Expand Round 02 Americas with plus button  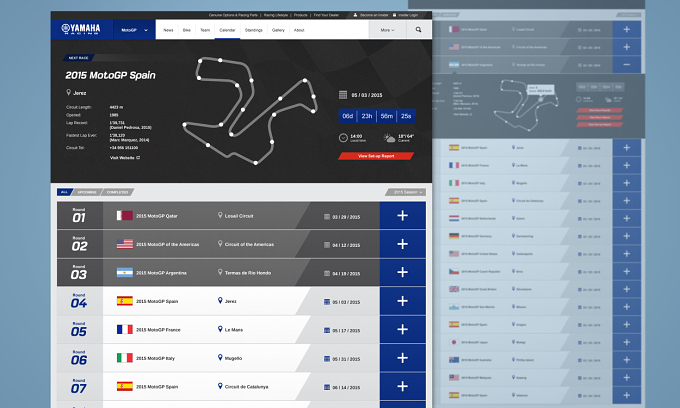[402, 244]
